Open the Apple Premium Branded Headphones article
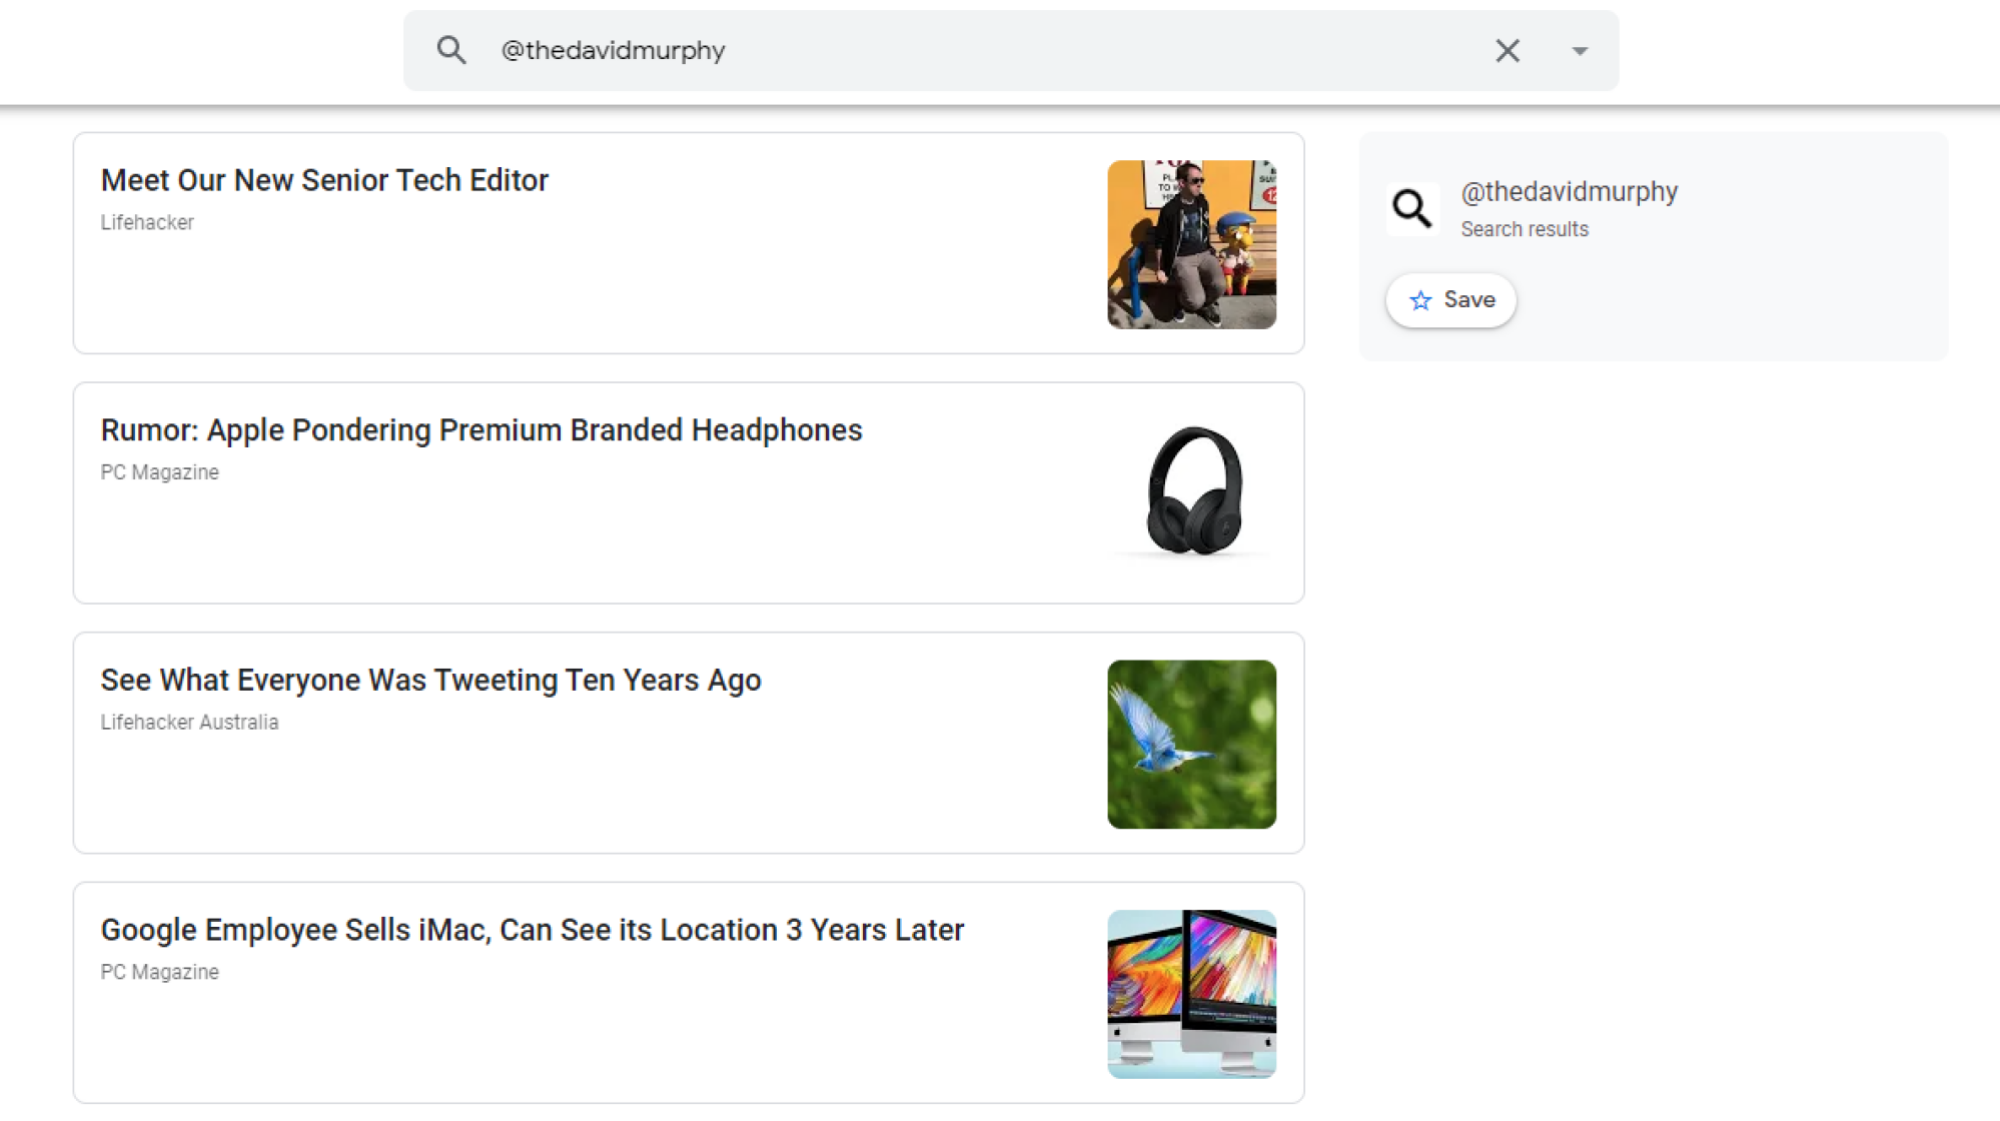Viewport: 2000px width, 1121px height. pos(481,430)
